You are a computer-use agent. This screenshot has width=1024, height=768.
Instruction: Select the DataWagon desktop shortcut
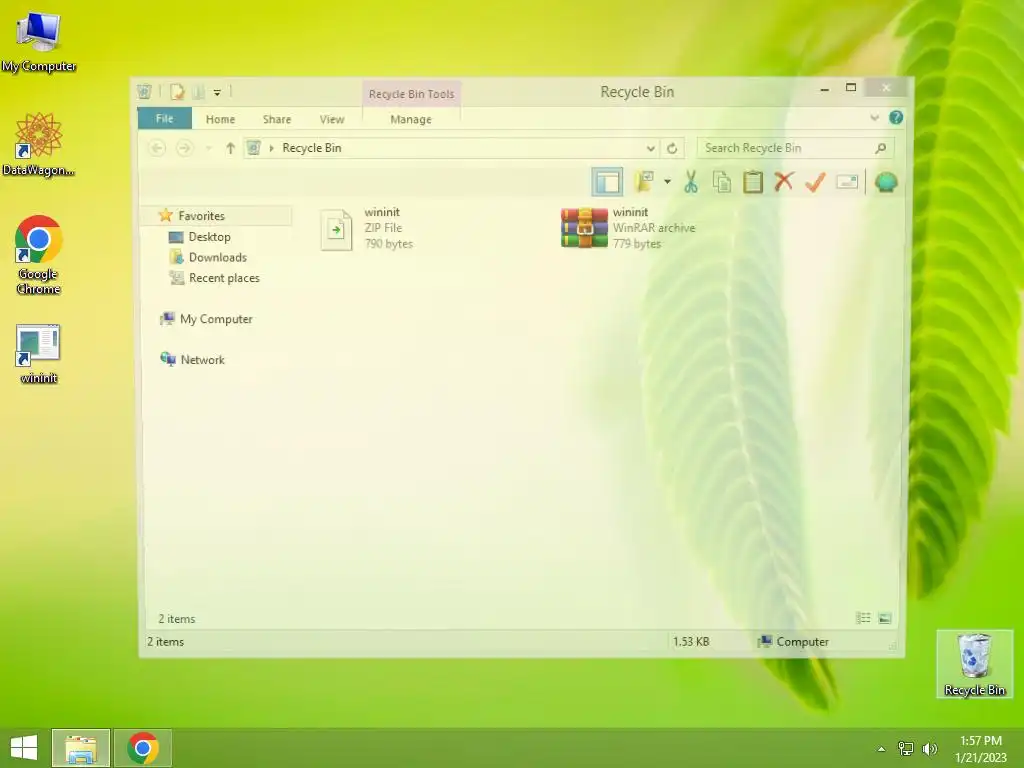[x=39, y=144]
